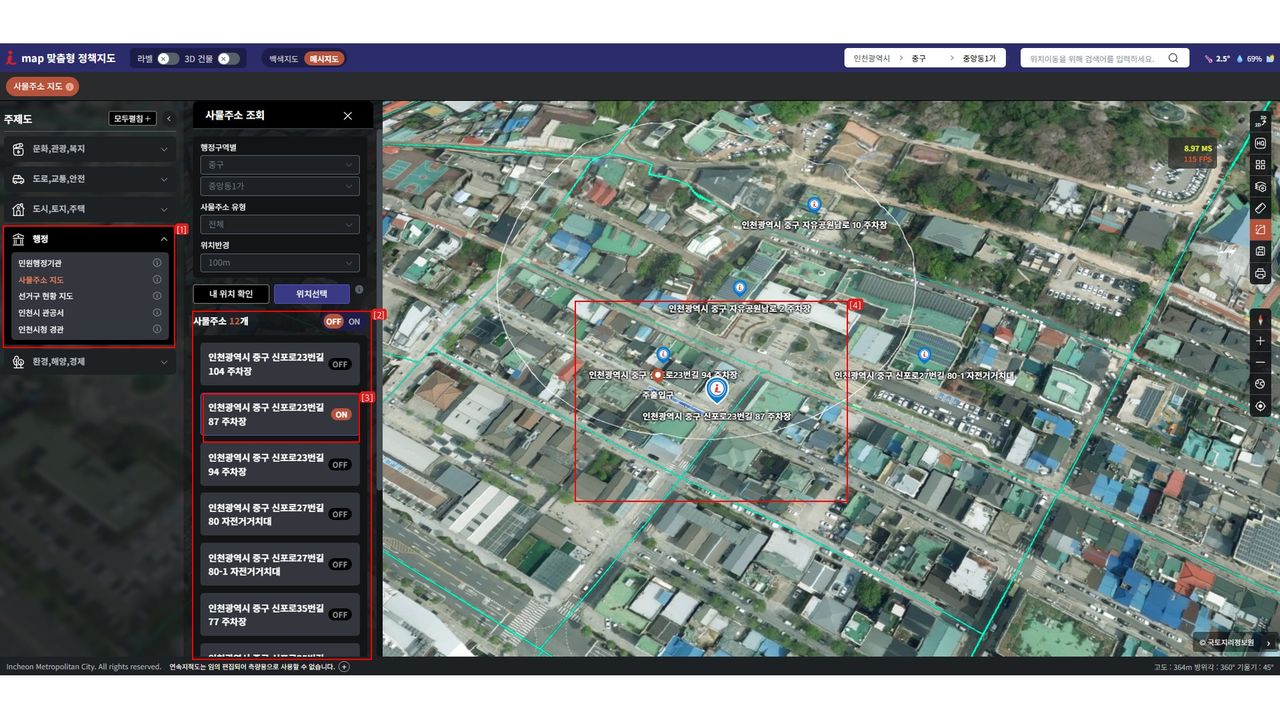
Task: Toggle the 라벨 label switch
Action: [168, 59]
